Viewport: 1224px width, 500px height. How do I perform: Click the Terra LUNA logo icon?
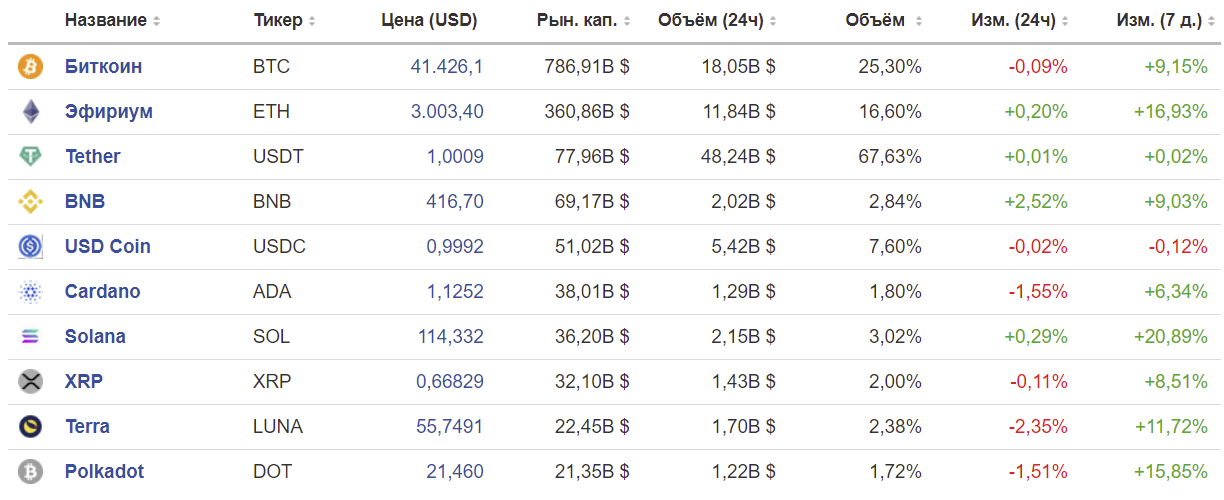coord(31,427)
